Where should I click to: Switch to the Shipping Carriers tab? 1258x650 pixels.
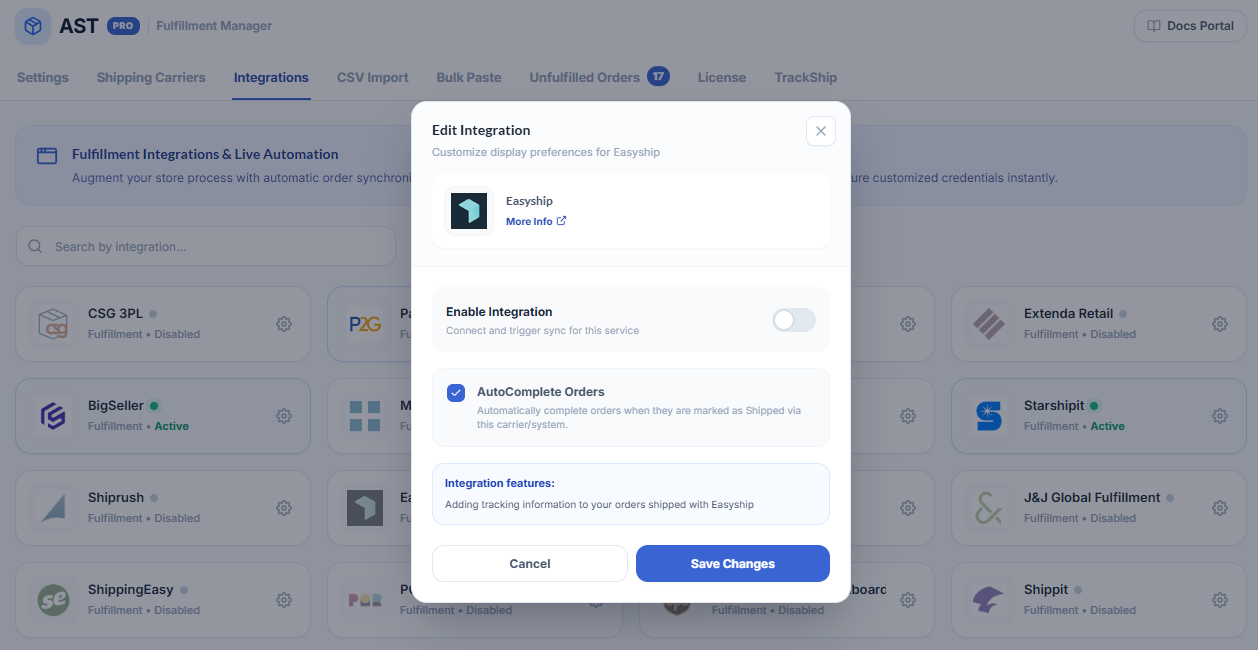(151, 77)
